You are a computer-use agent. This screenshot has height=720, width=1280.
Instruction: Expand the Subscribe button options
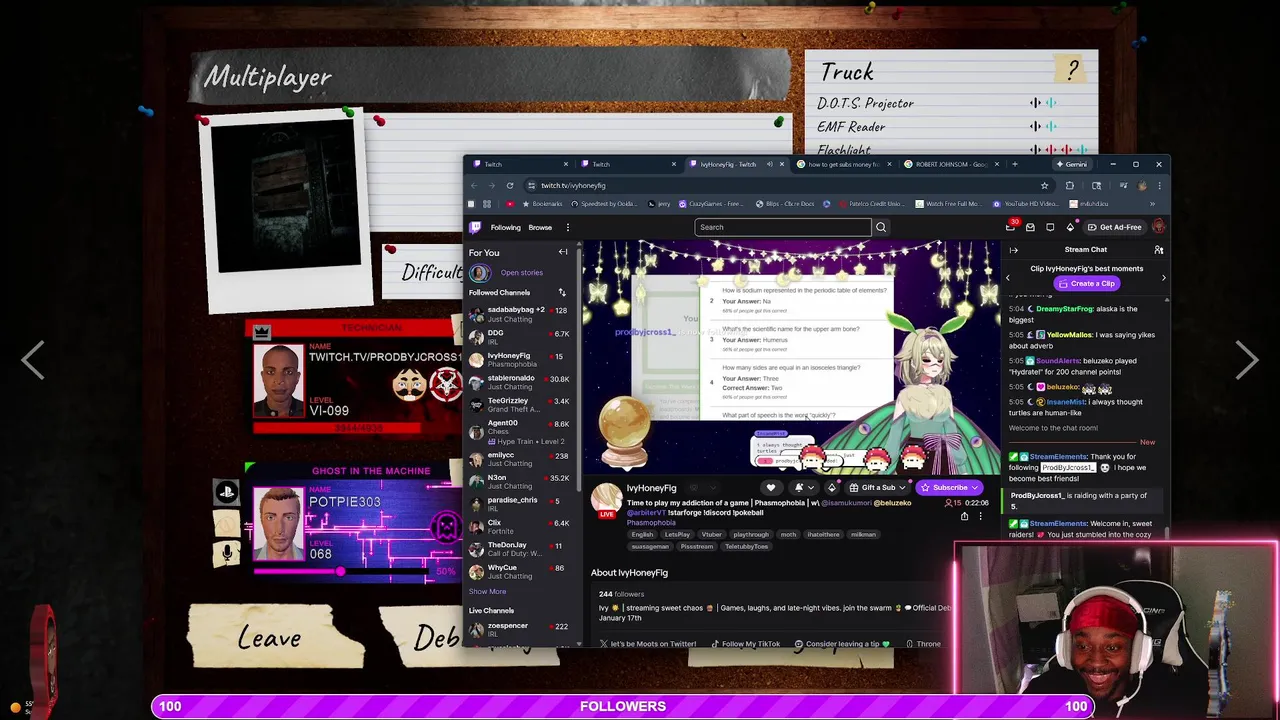[975, 488]
